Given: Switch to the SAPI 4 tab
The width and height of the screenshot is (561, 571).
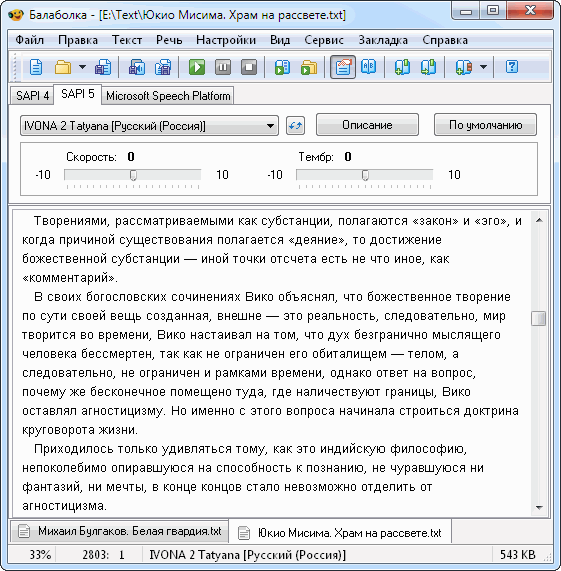Looking at the screenshot, I should [x=32, y=96].
